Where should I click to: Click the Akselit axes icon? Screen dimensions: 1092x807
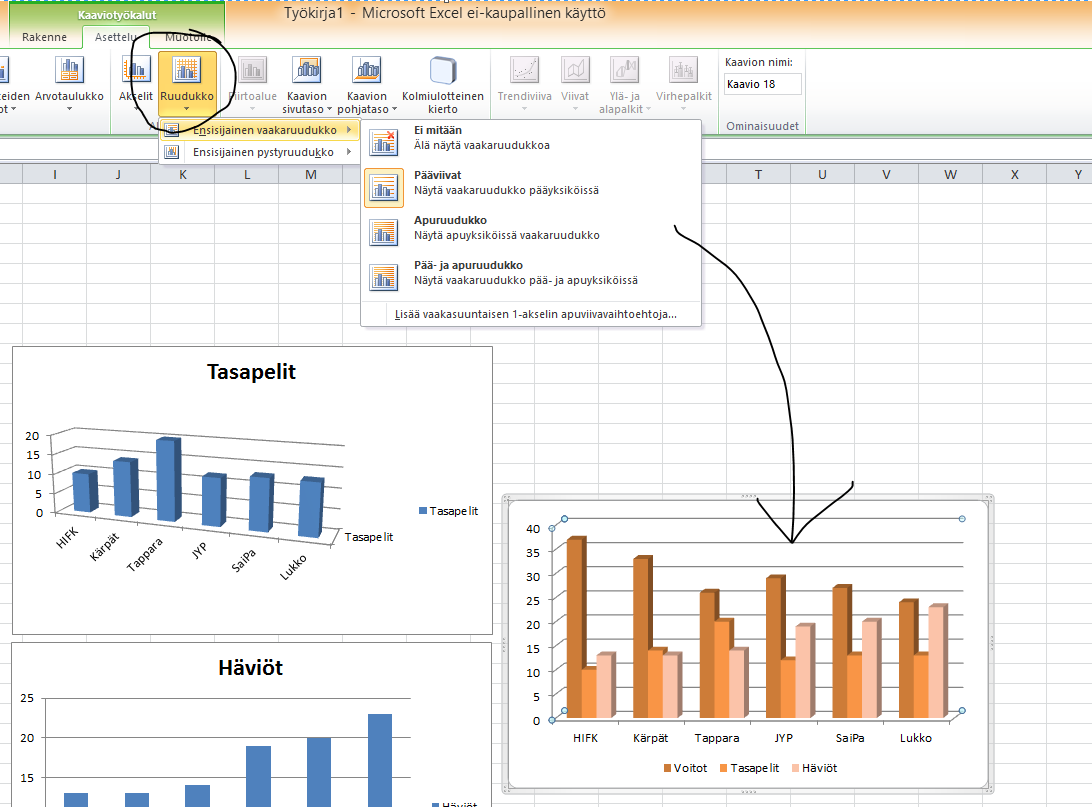point(135,71)
